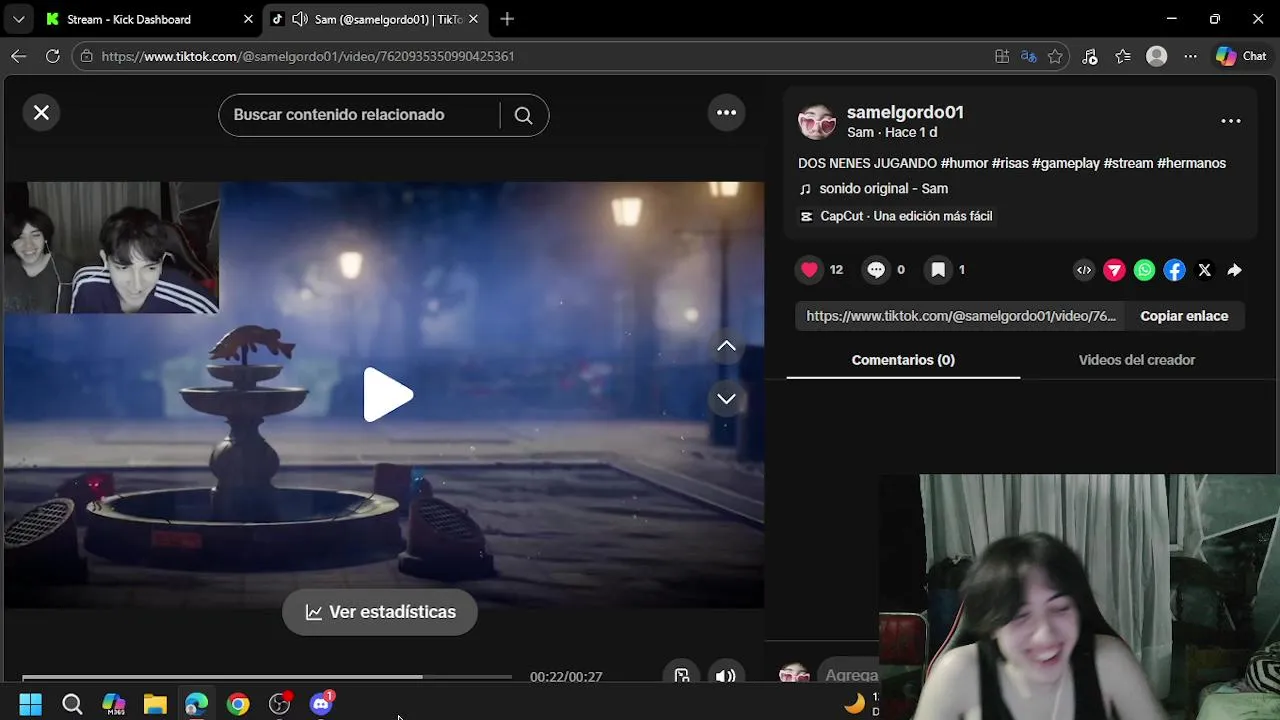Open a new browser tab

507,19
